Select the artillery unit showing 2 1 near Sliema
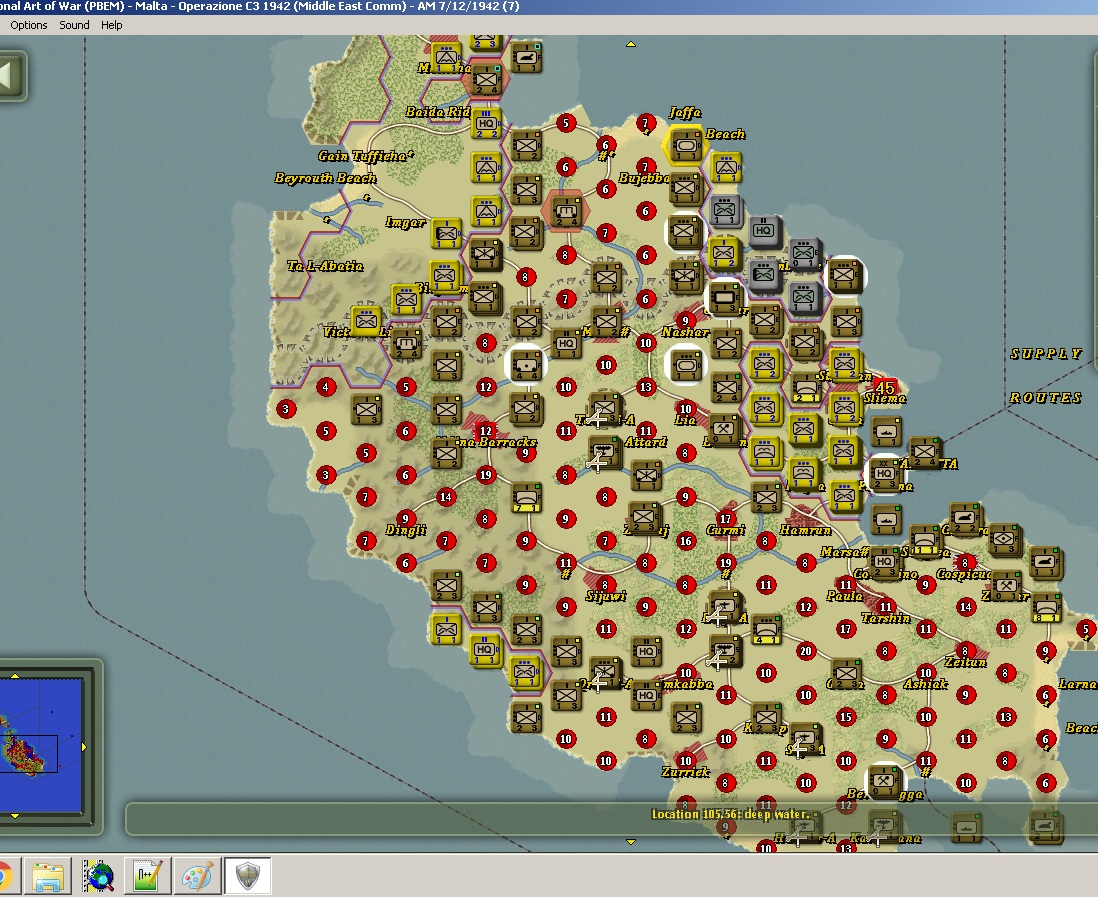This screenshot has width=1098, height=900. coord(806,388)
